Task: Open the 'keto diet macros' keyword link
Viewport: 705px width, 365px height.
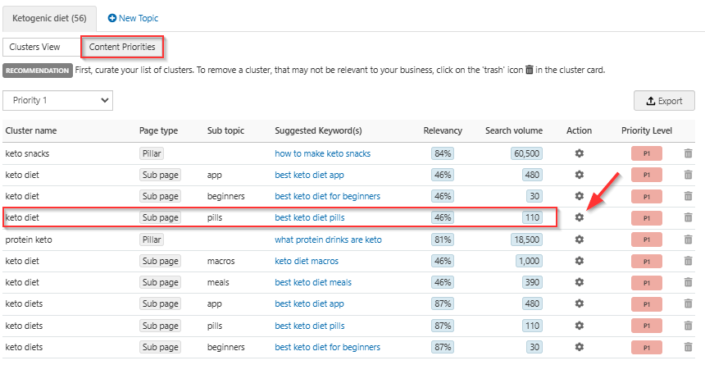Action: coord(307,261)
